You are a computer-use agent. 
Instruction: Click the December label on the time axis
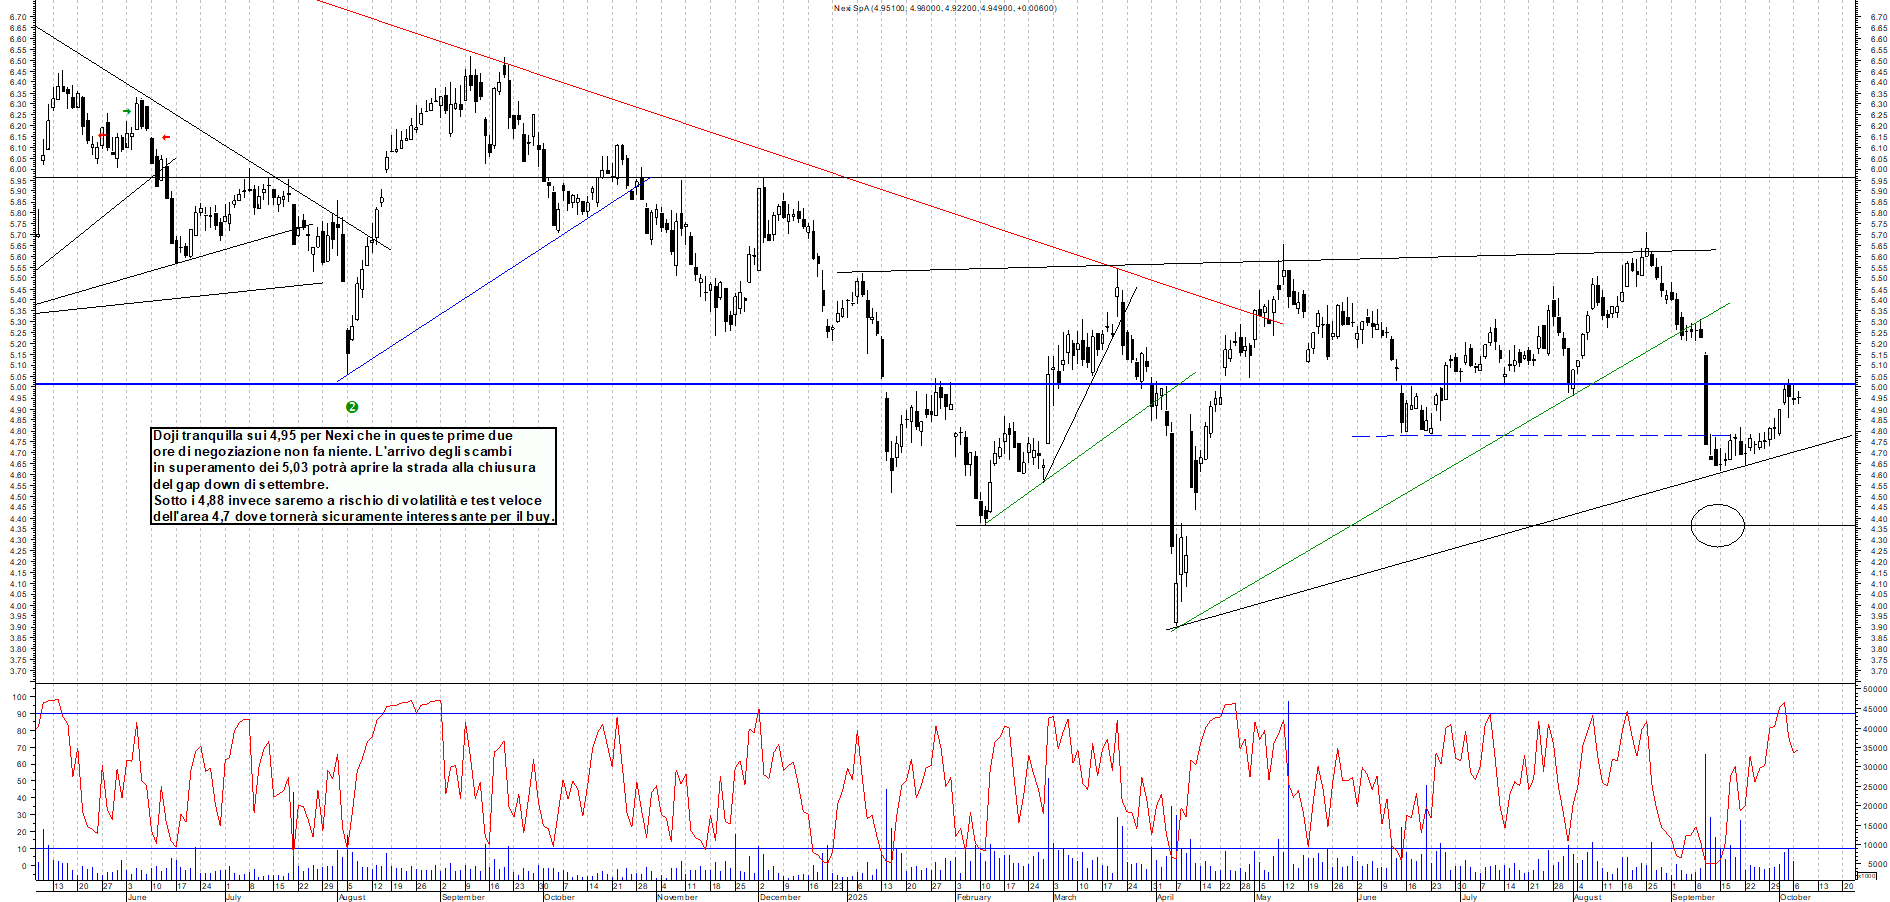pyautogui.click(x=780, y=897)
